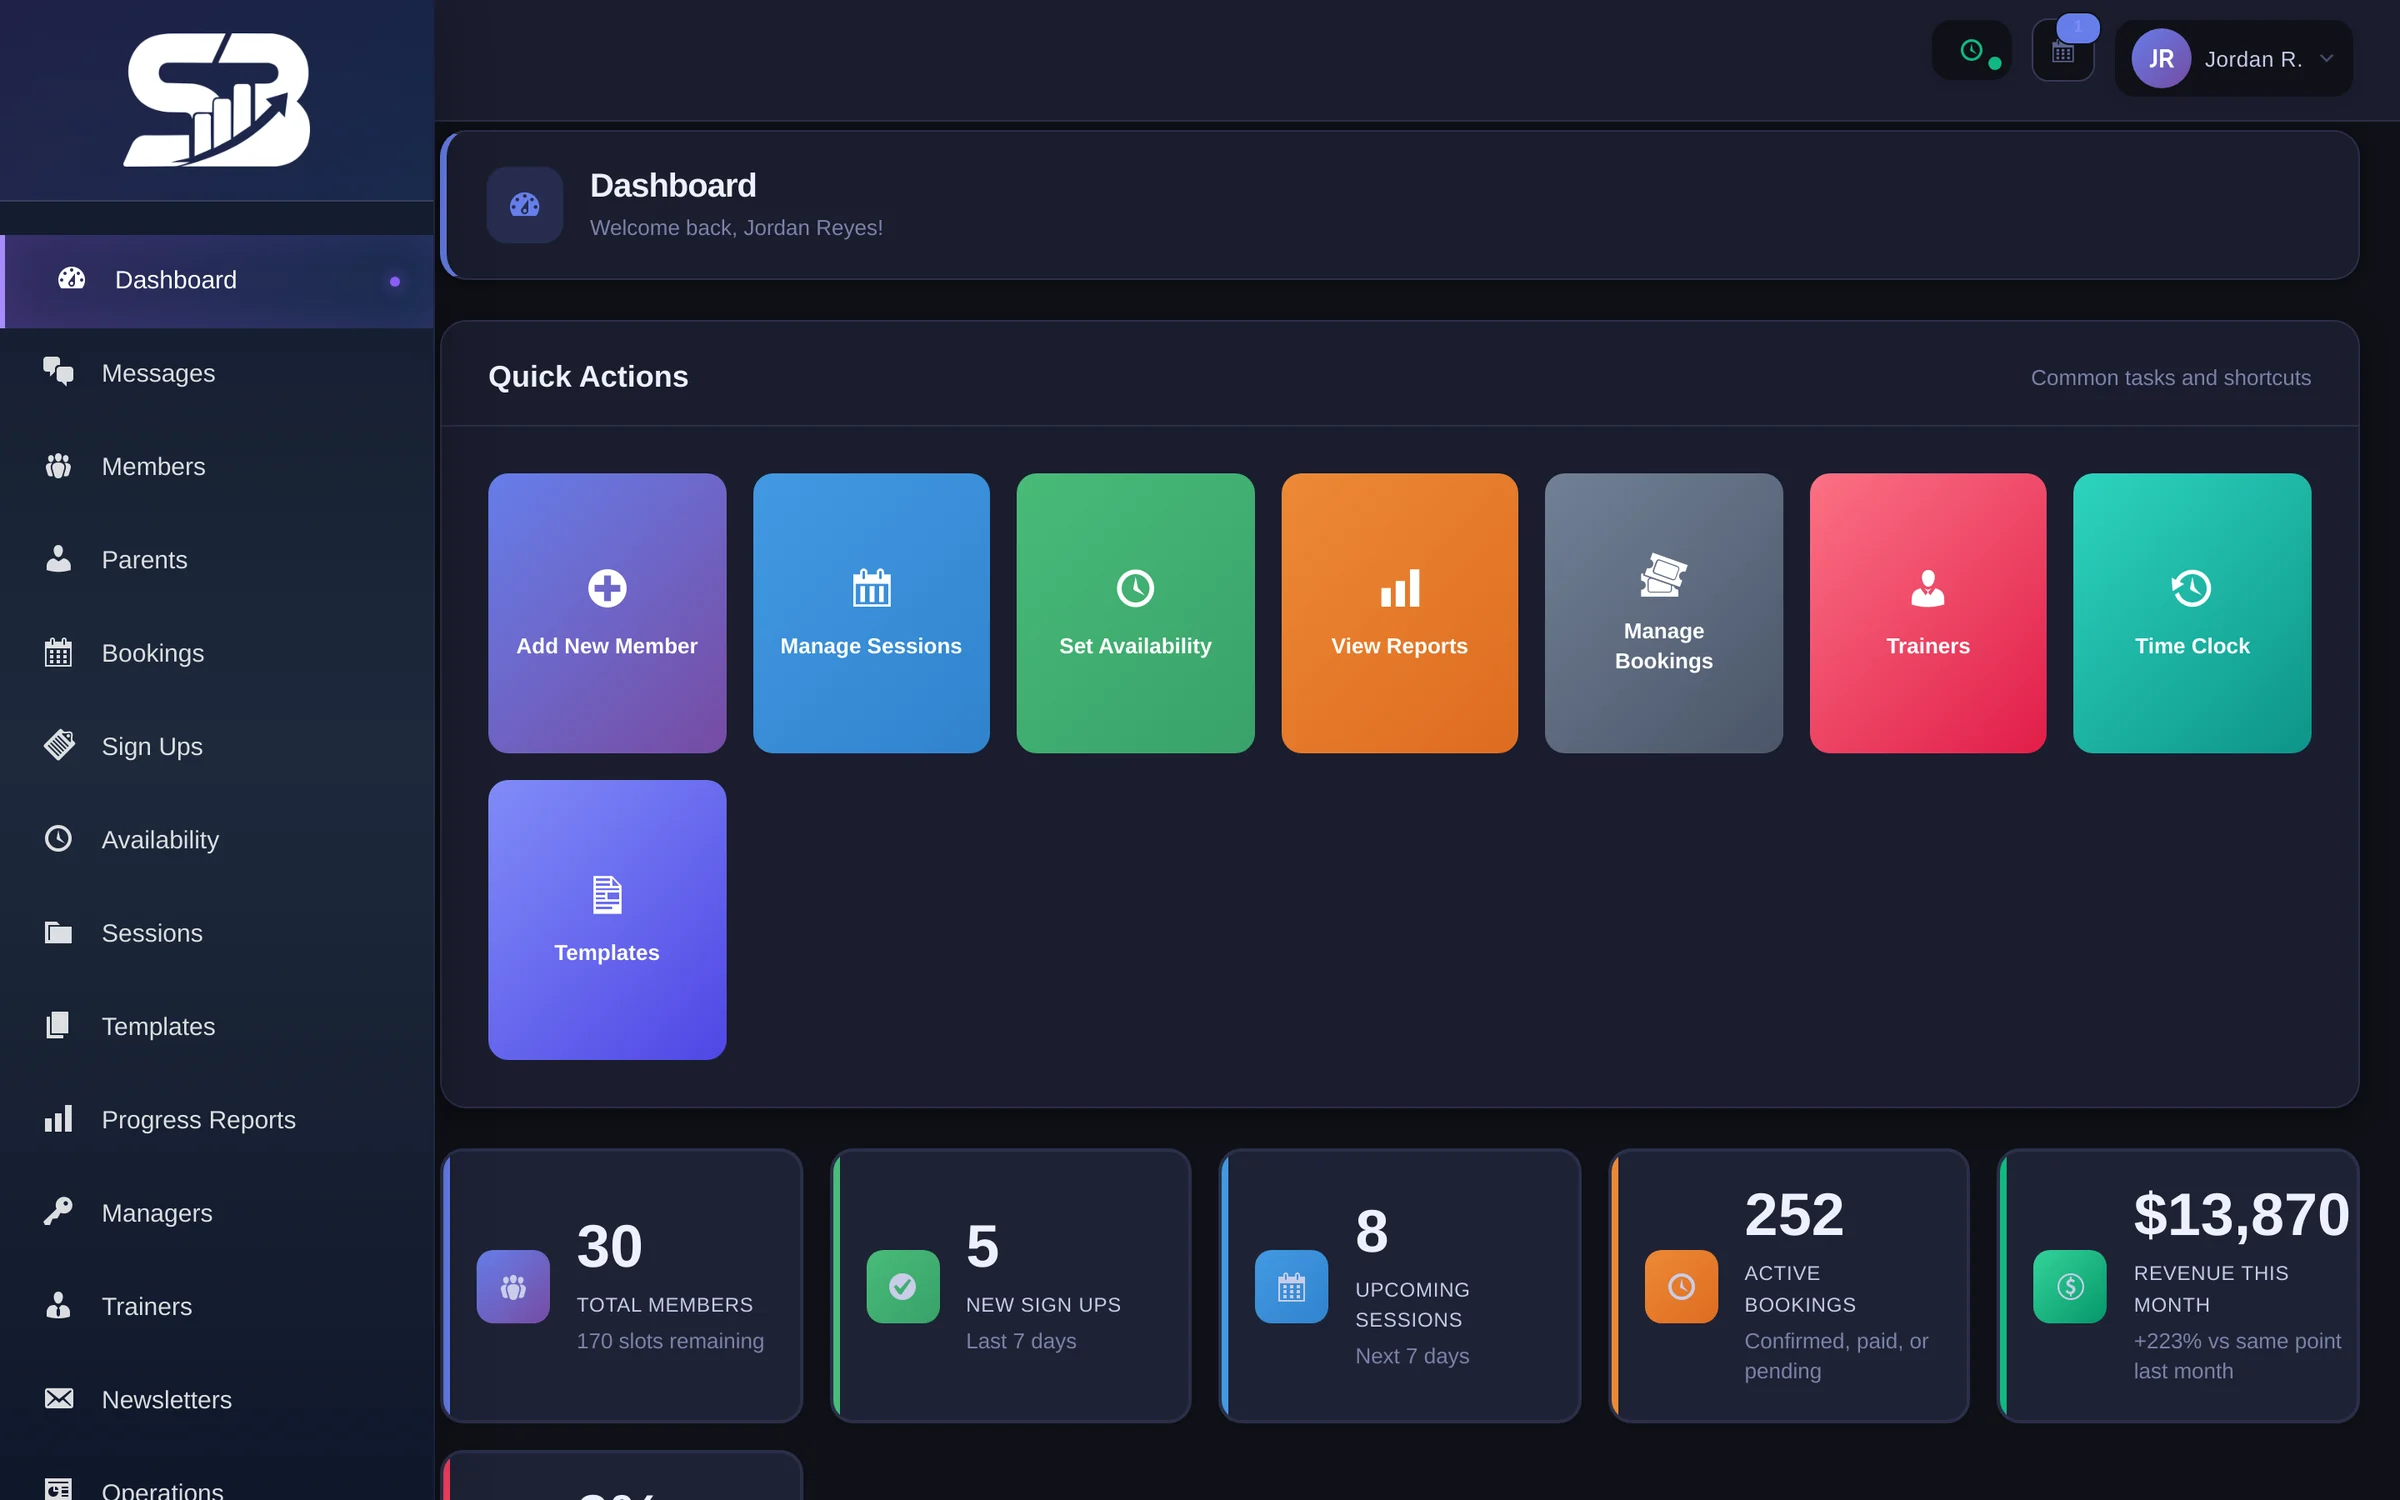2400x1500 pixels.
Task: Click the "$13,870" revenue value
Action: (2241, 1215)
